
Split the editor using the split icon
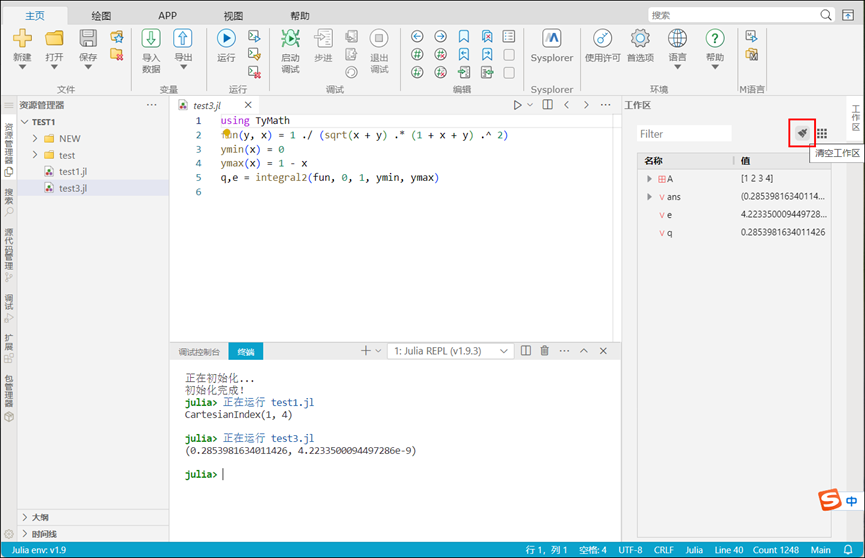547,104
